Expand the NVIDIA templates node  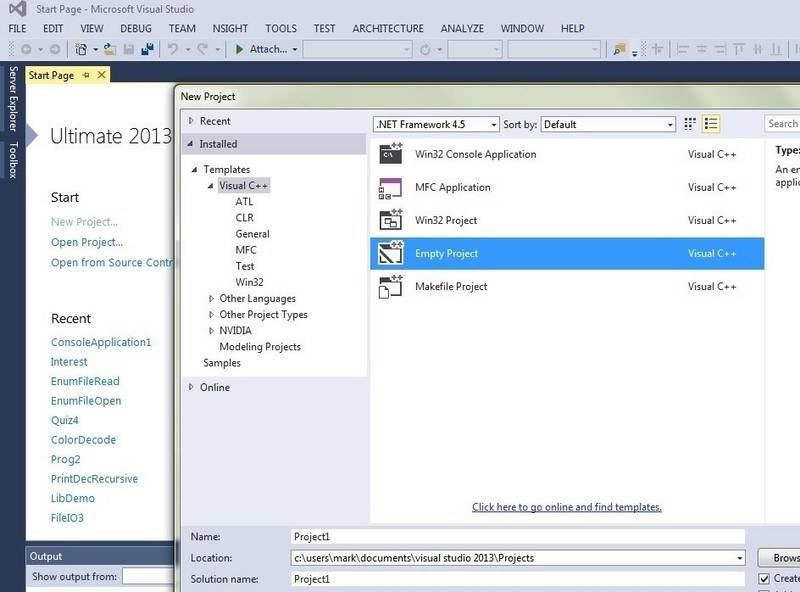[211, 331]
